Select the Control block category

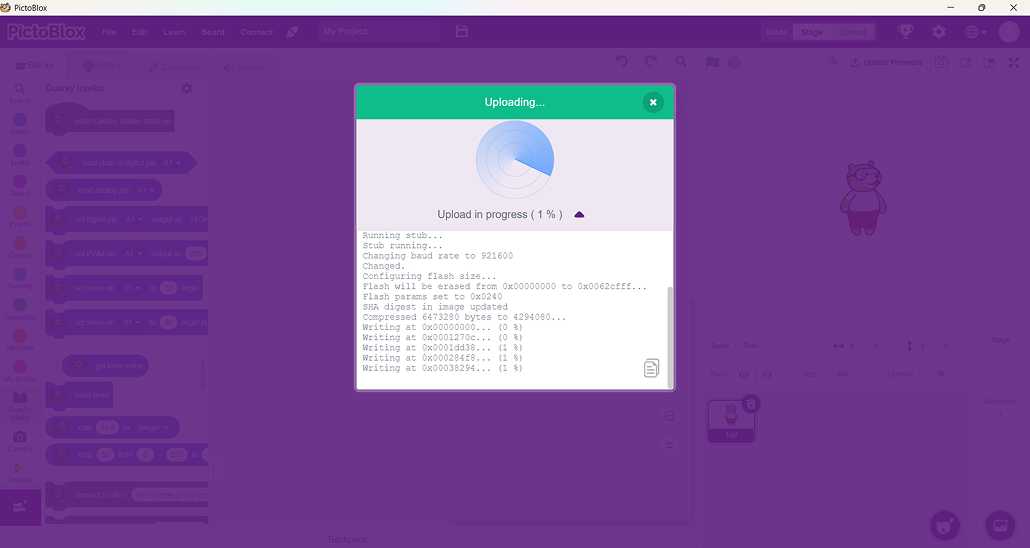point(20,248)
